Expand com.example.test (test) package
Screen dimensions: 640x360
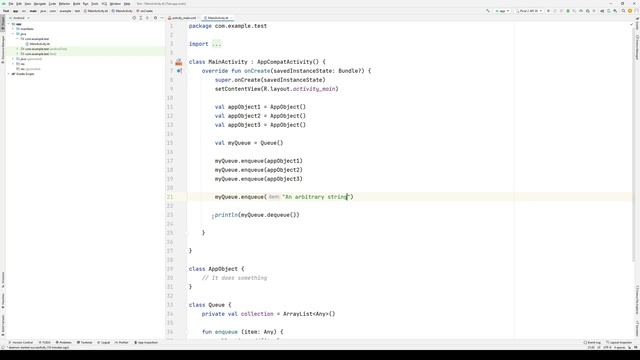pos(18,54)
